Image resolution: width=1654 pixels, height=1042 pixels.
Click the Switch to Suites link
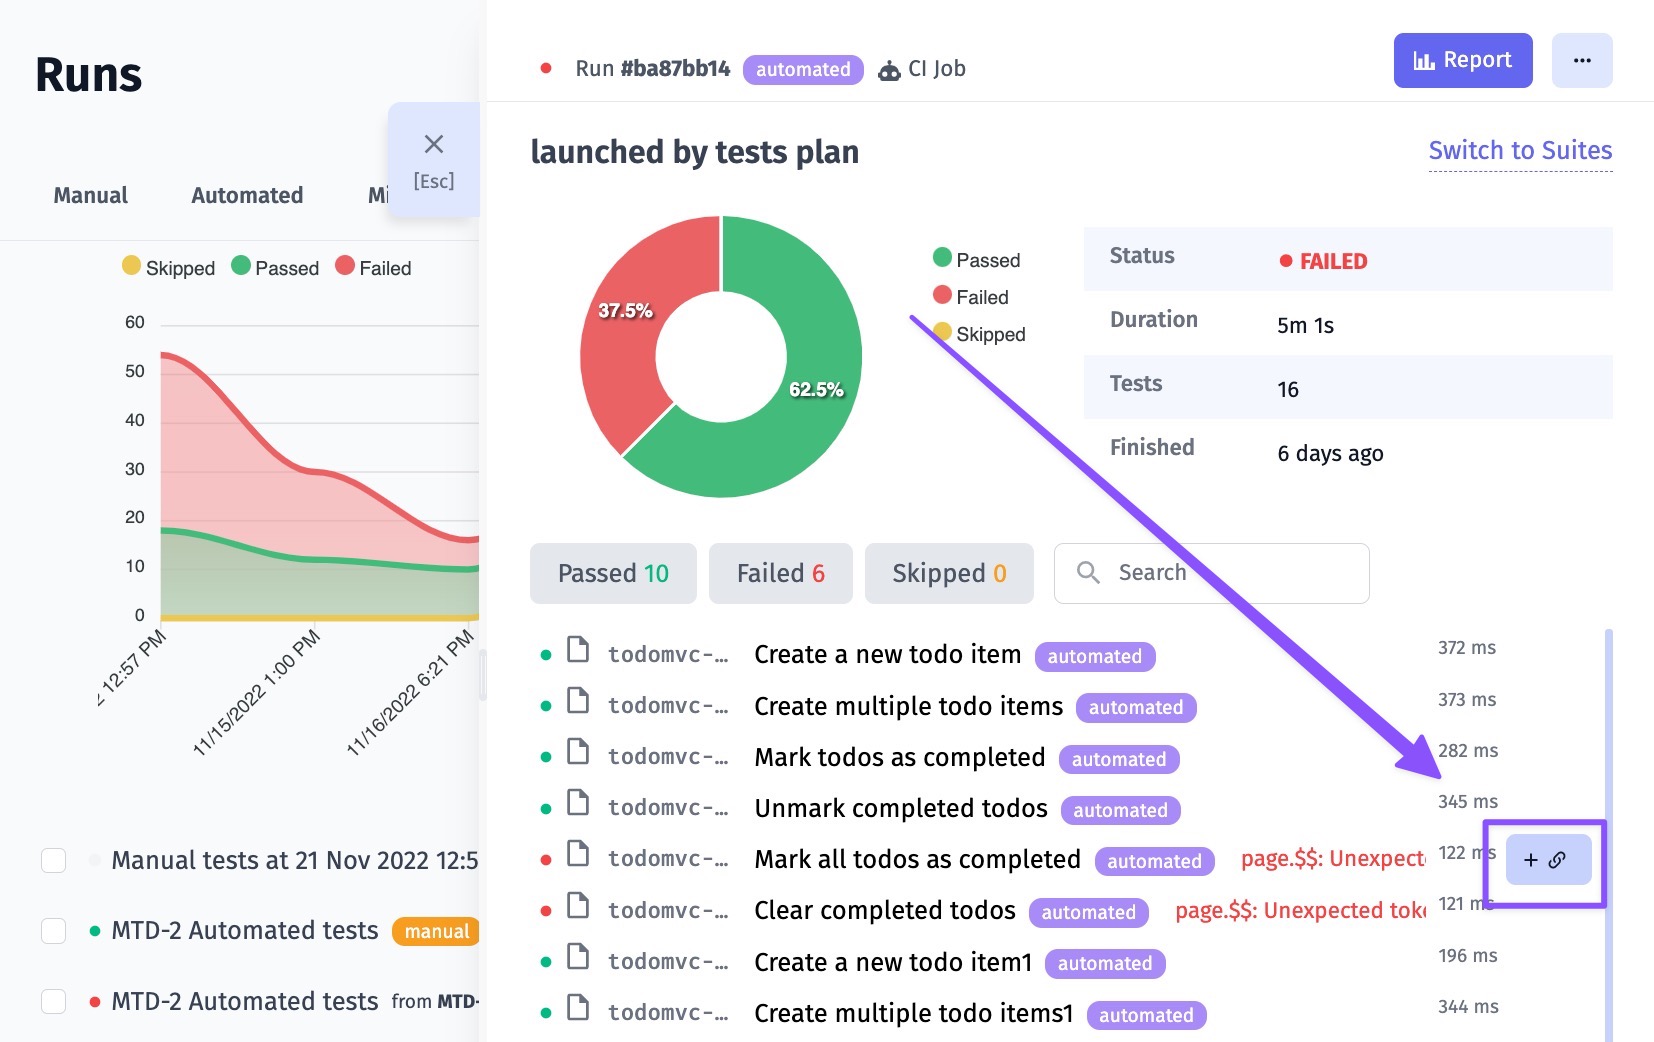pos(1519,151)
